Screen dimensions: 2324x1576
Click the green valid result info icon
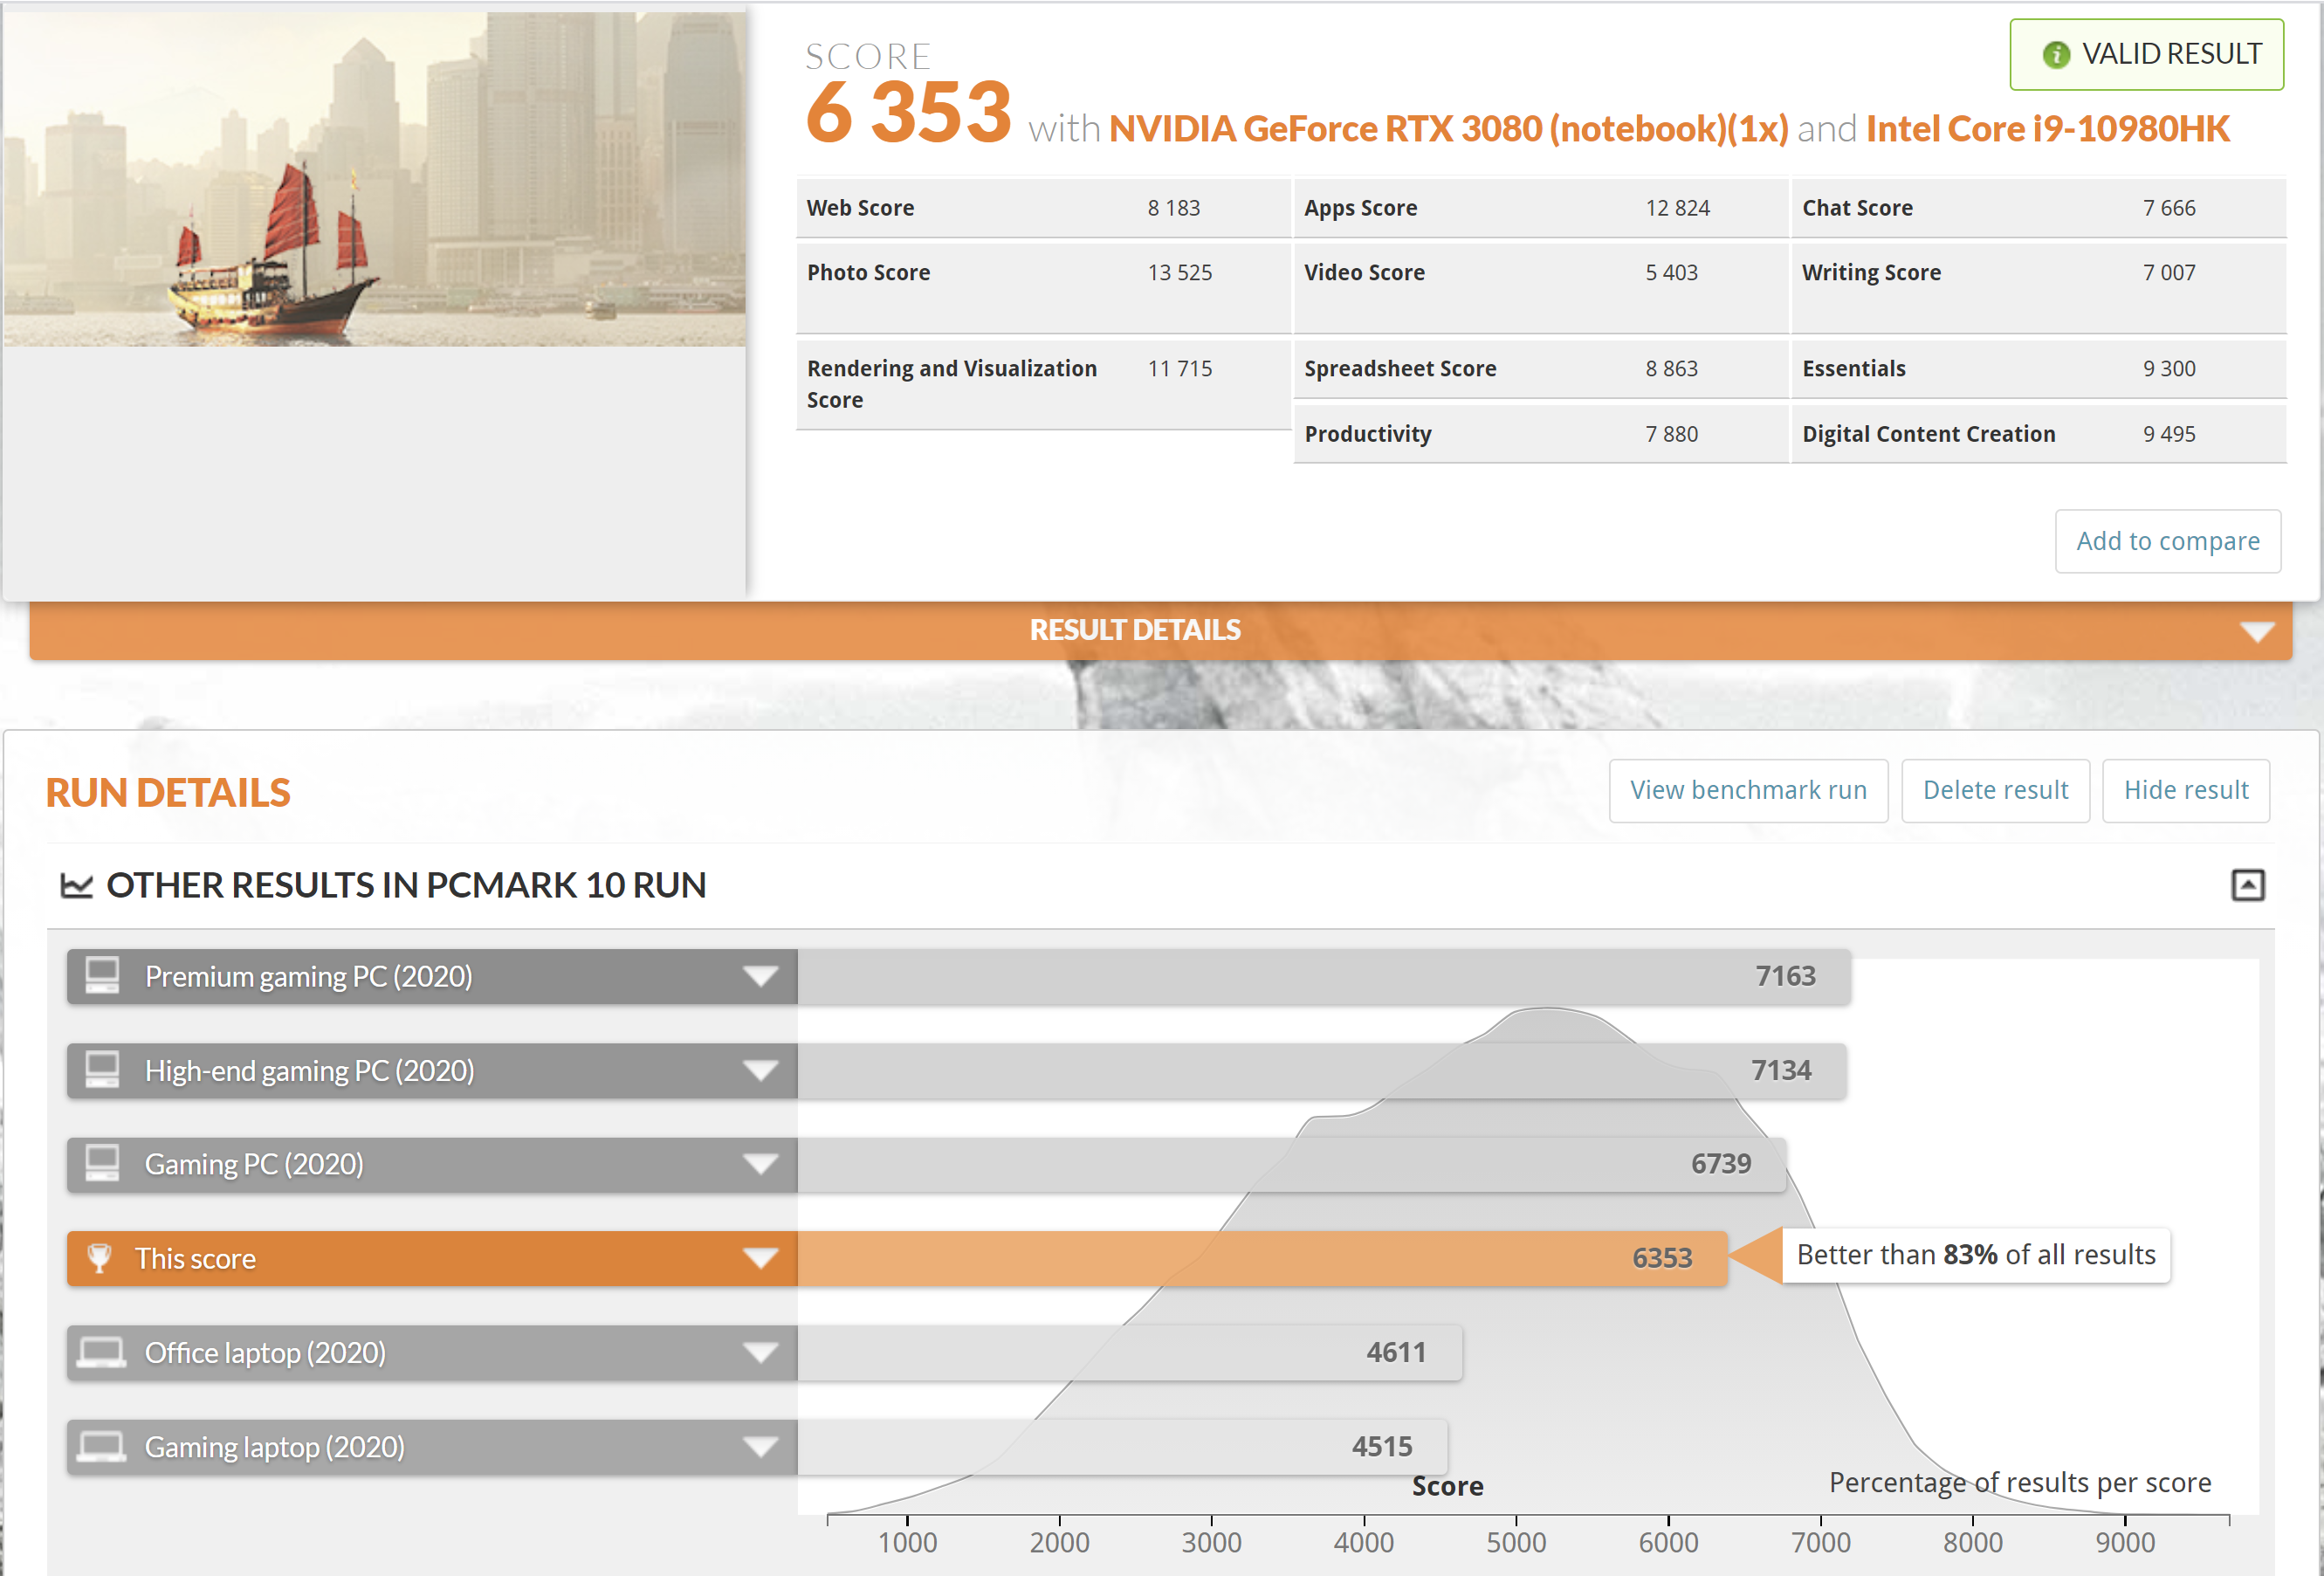[2055, 55]
